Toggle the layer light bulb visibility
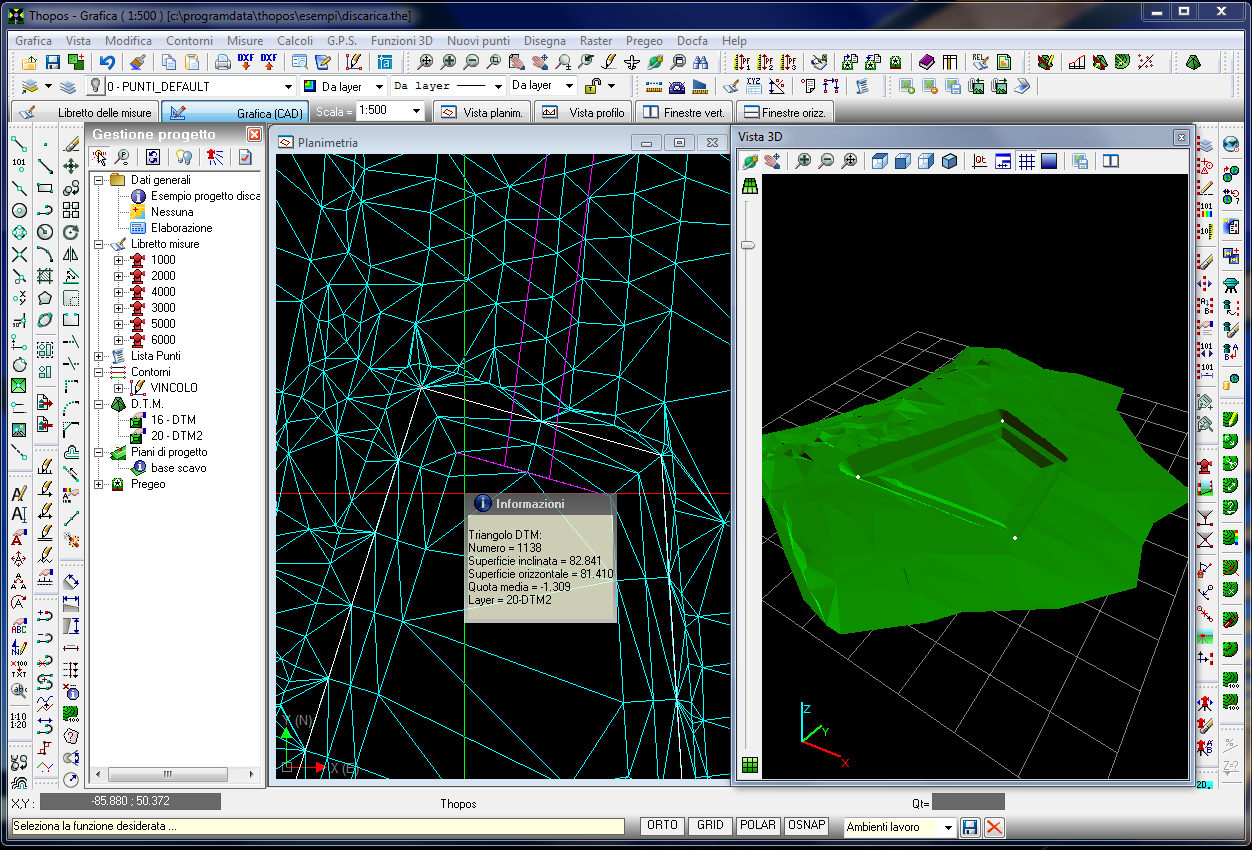The width and height of the screenshot is (1252, 850). pyautogui.click(x=96, y=86)
